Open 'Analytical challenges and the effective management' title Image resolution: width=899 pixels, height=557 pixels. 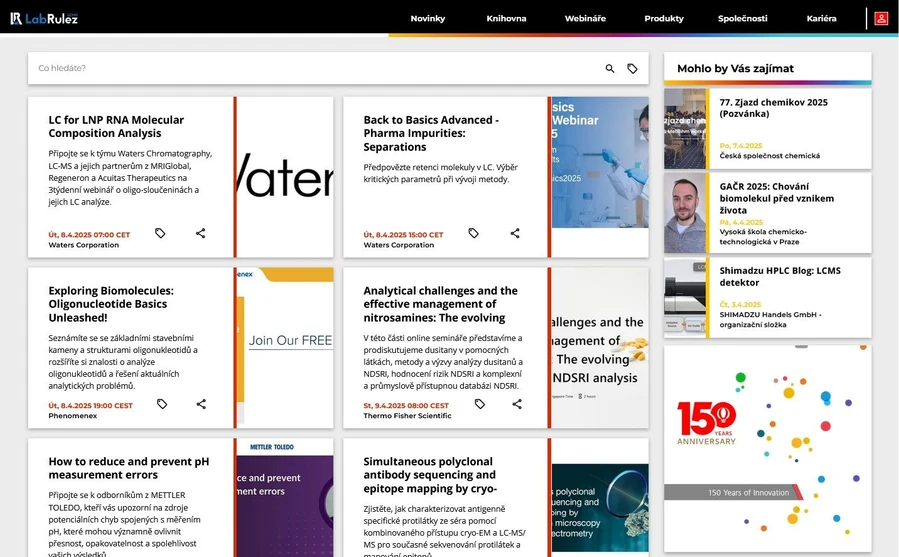coord(440,304)
